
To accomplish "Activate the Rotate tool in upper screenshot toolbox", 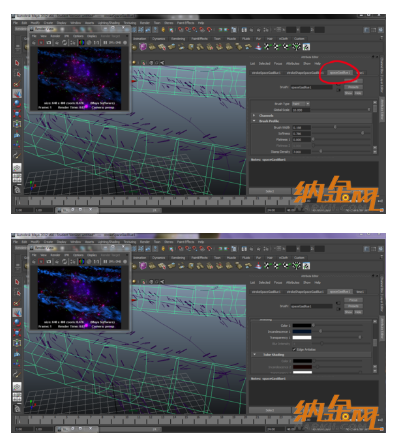I will (17, 104).
